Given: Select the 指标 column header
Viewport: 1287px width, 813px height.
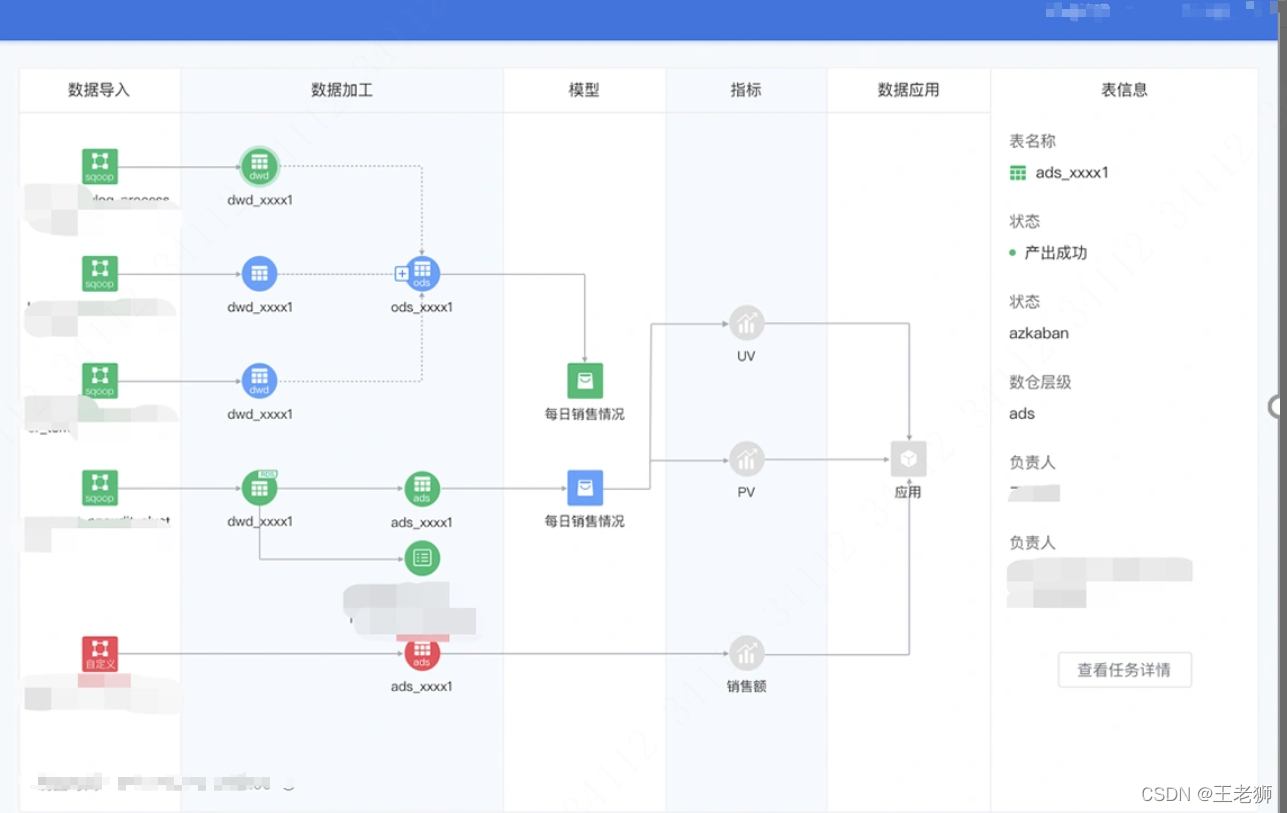Looking at the screenshot, I should click(x=746, y=90).
